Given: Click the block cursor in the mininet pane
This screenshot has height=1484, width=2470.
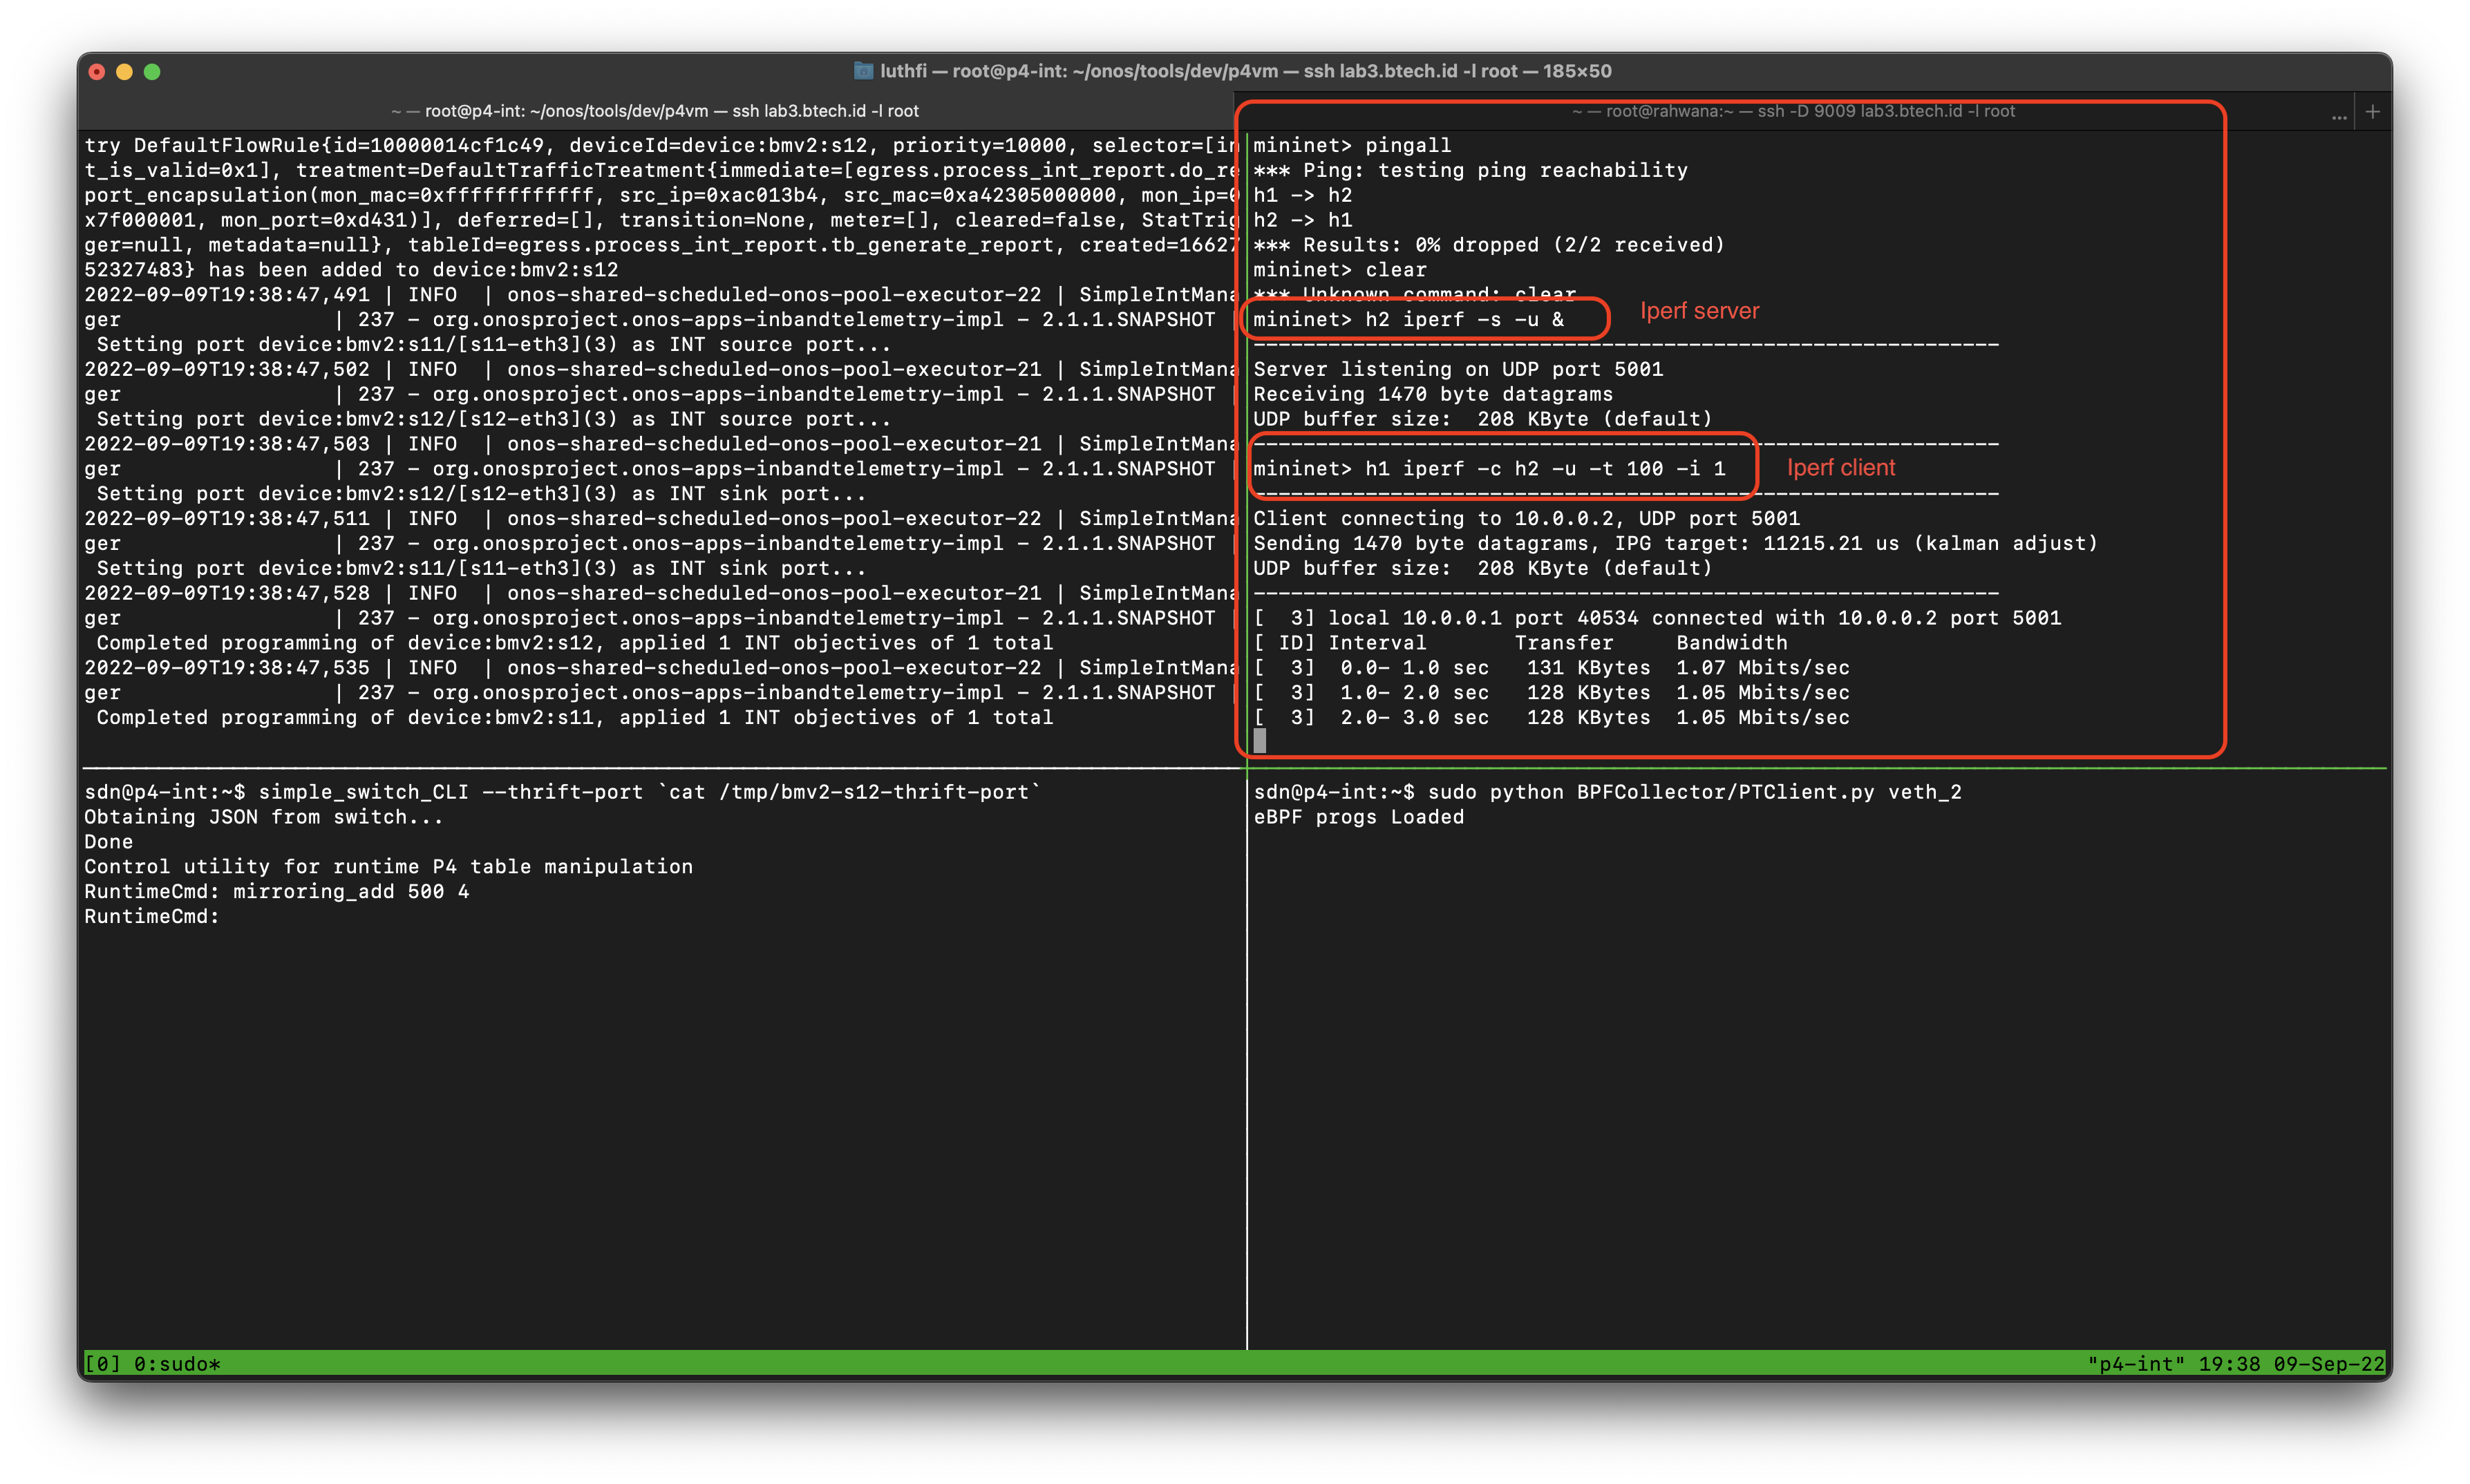Looking at the screenshot, I should coord(1260,741).
